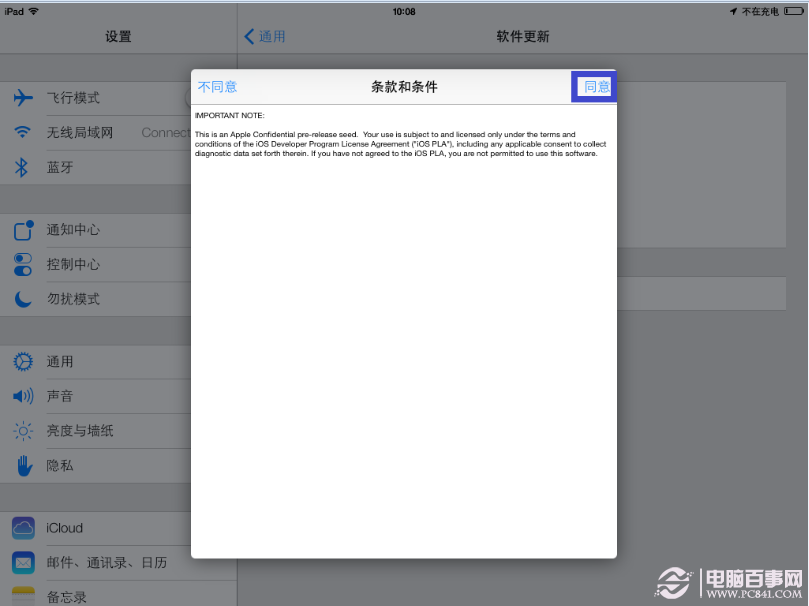Tap the 同意 (Agree) button
Viewport: 809px width, 606px height.
click(x=596, y=87)
